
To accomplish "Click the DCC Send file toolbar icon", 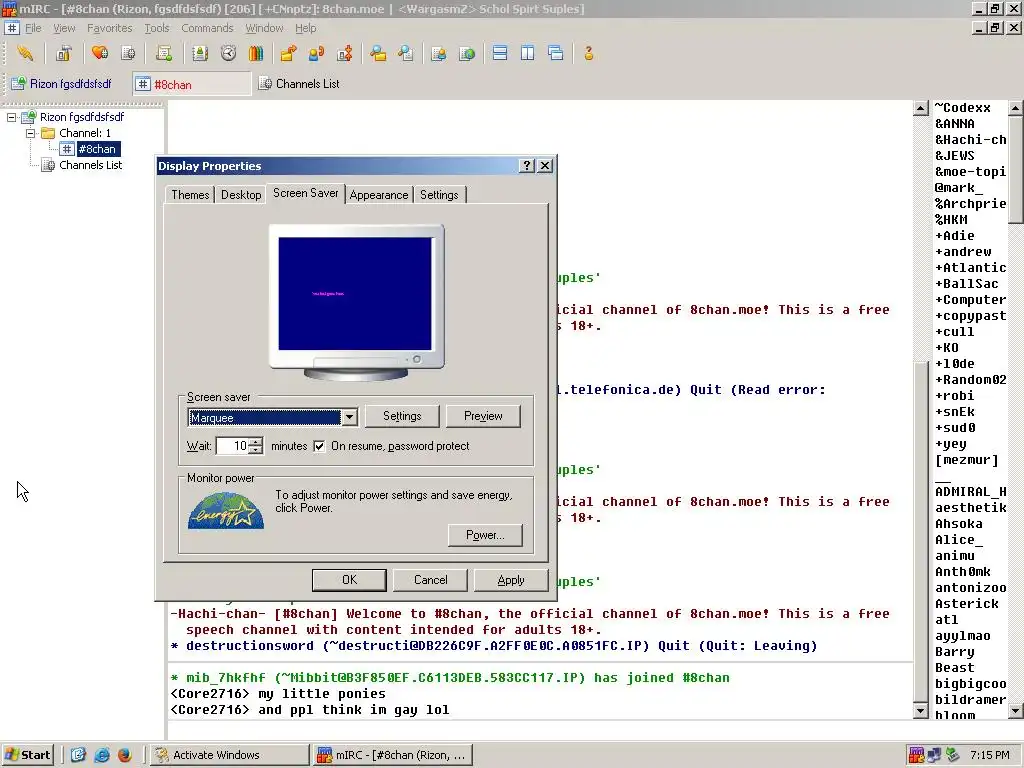I will (288, 54).
